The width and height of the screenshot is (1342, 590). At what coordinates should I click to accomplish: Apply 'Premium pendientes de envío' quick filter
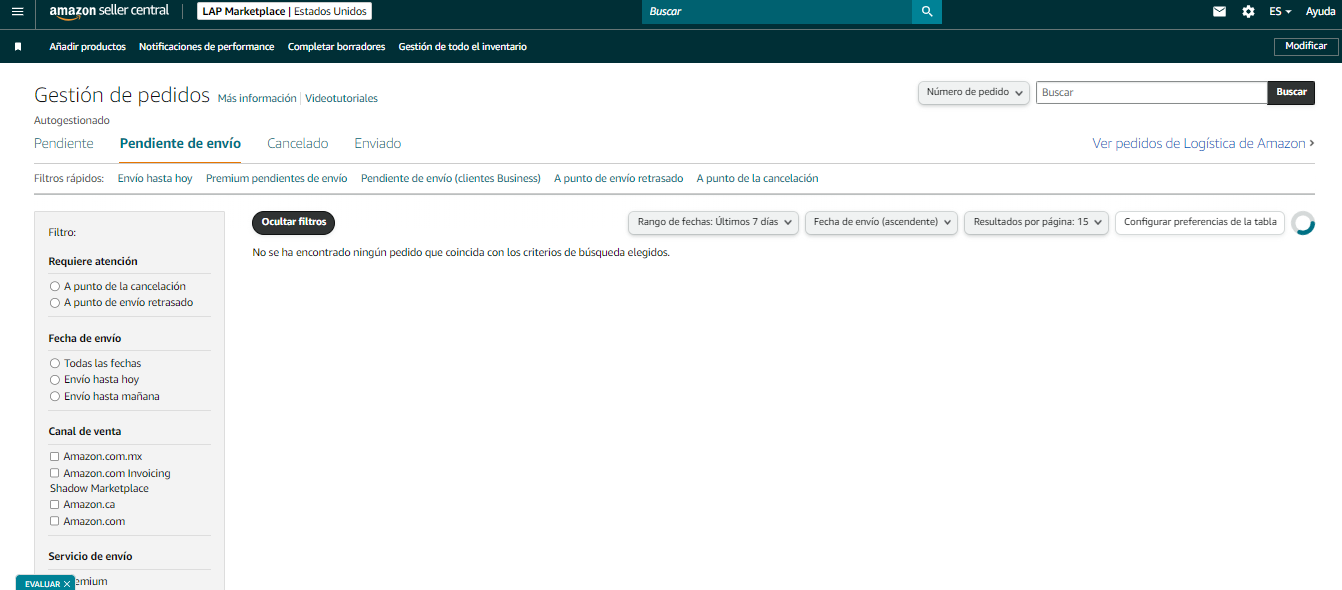click(277, 178)
